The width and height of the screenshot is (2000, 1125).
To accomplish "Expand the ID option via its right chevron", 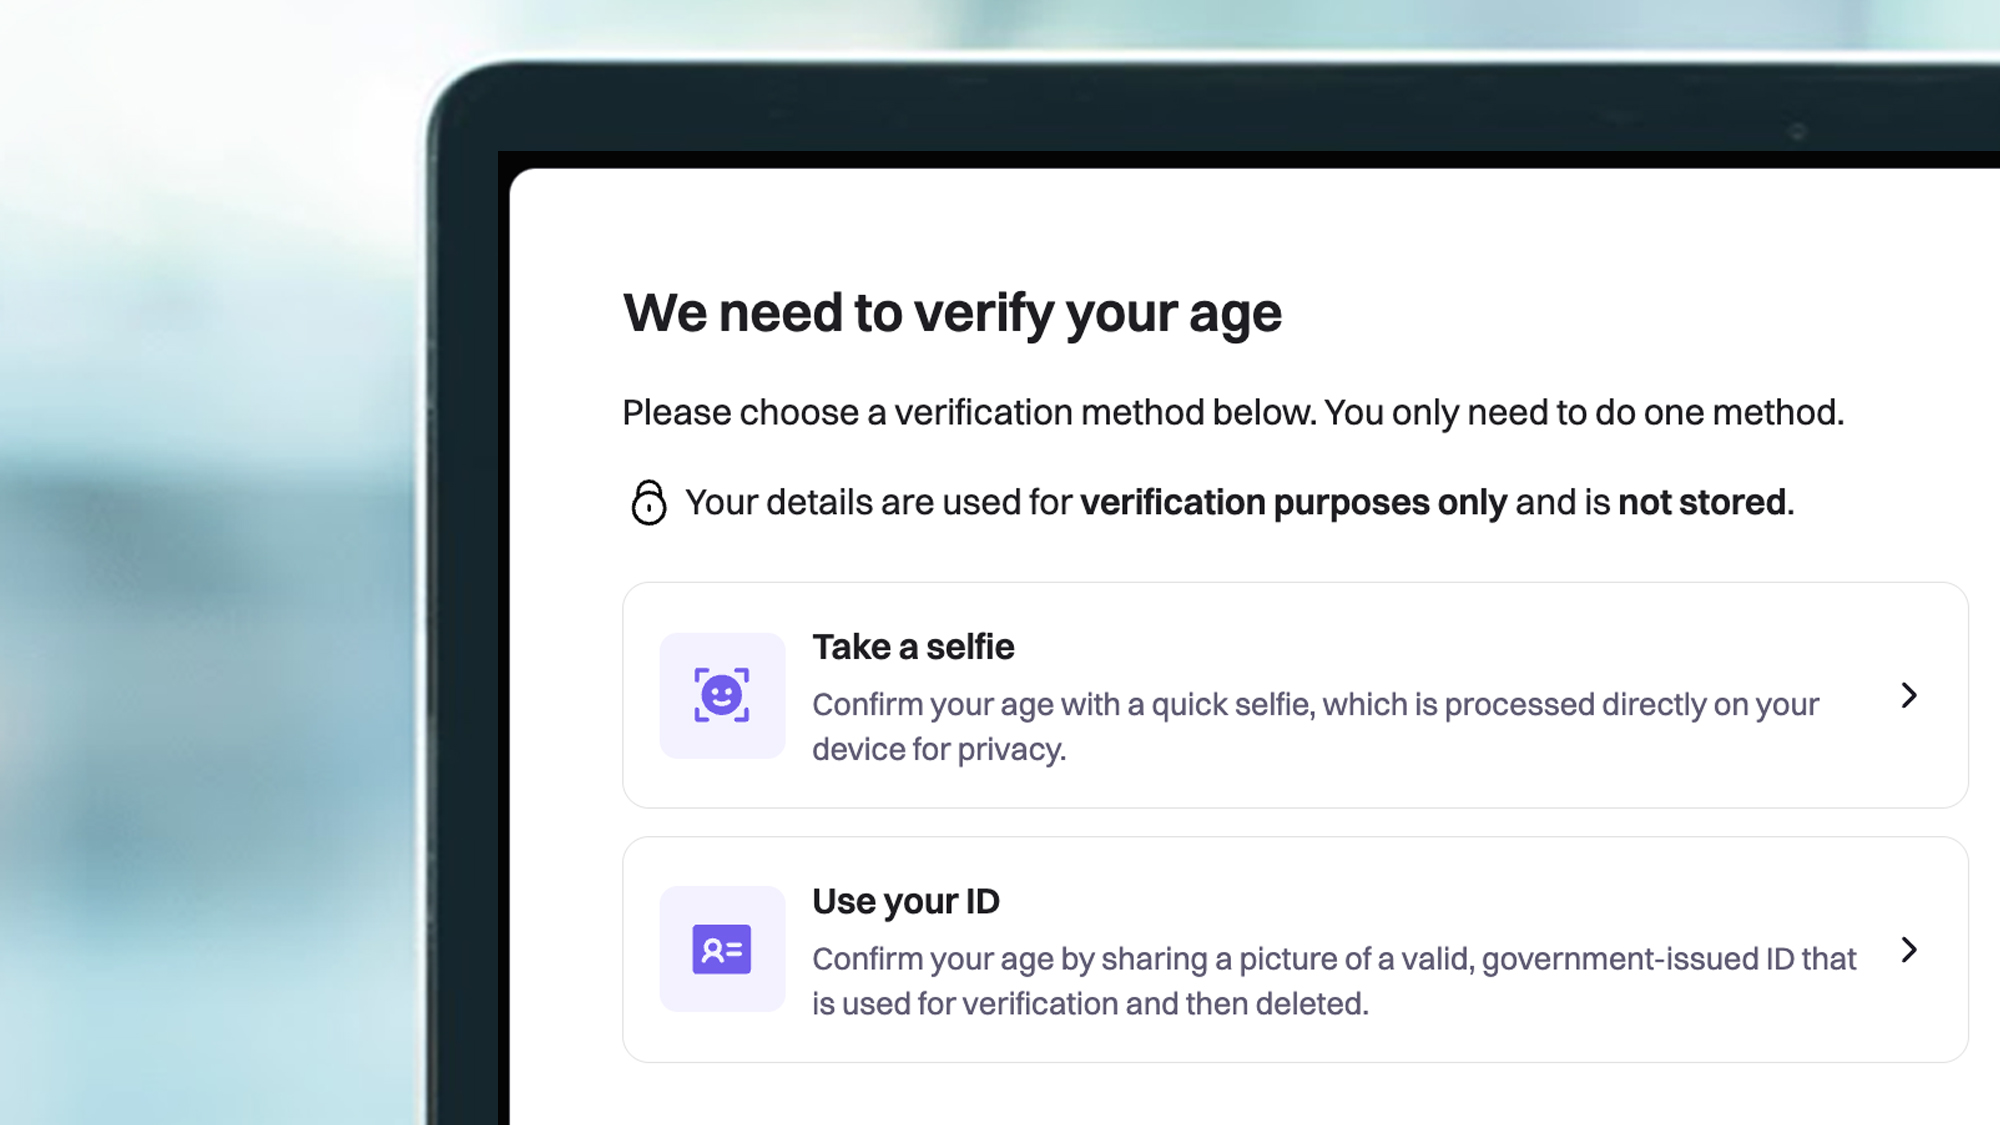I will coord(1911,951).
